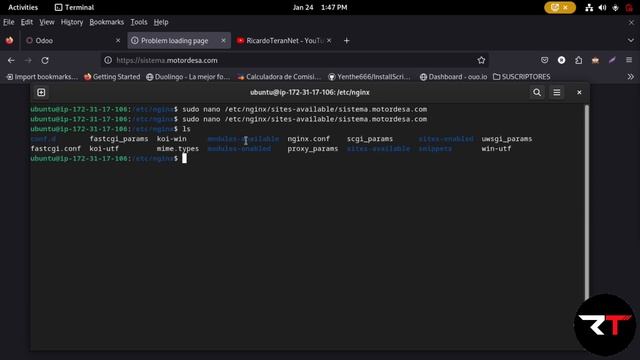Click the forward navigation arrow
The image size is (640, 360).
(x=28, y=60)
